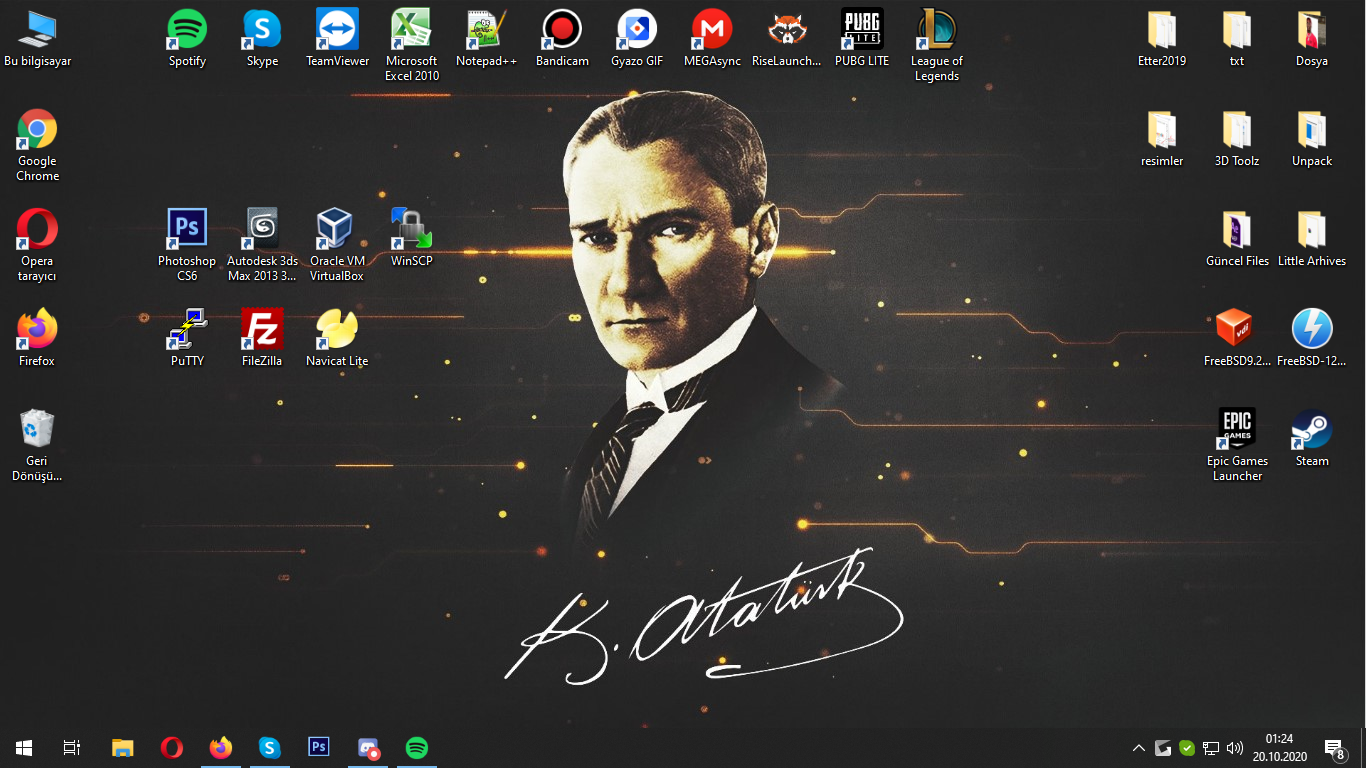Screen dimensions: 1366x768
Task: Click the green checkmark security tray icon
Action: click(x=1187, y=748)
